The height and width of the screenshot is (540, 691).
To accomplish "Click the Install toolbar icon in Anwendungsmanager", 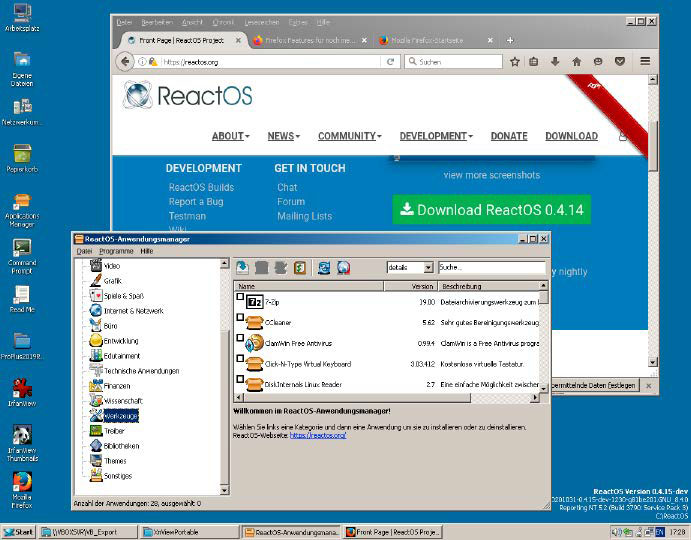I will click(x=242, y=268).
